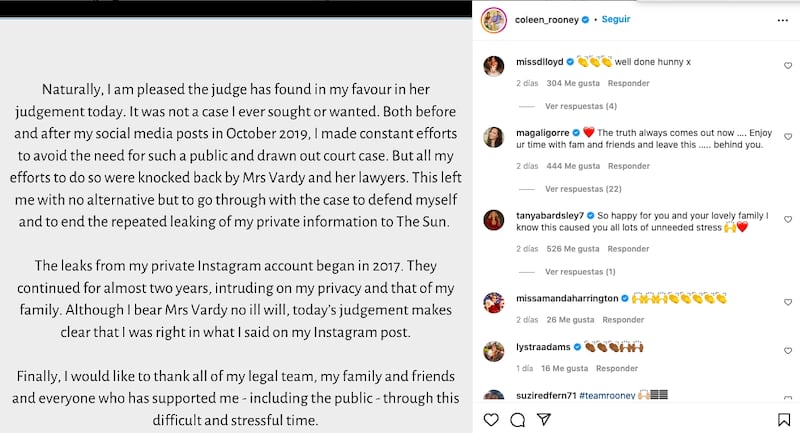
Task: Expand Ver respuestas (22) replies
Action: coord(583,189)
